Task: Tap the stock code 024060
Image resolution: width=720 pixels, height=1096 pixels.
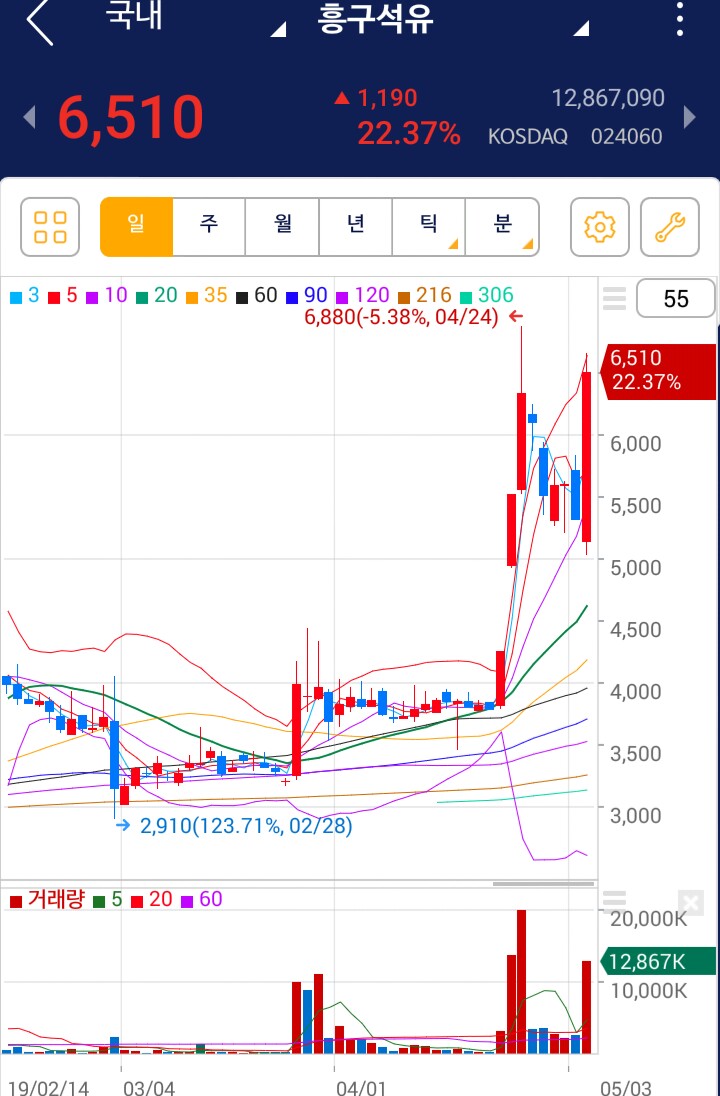Action: (626, 136)
